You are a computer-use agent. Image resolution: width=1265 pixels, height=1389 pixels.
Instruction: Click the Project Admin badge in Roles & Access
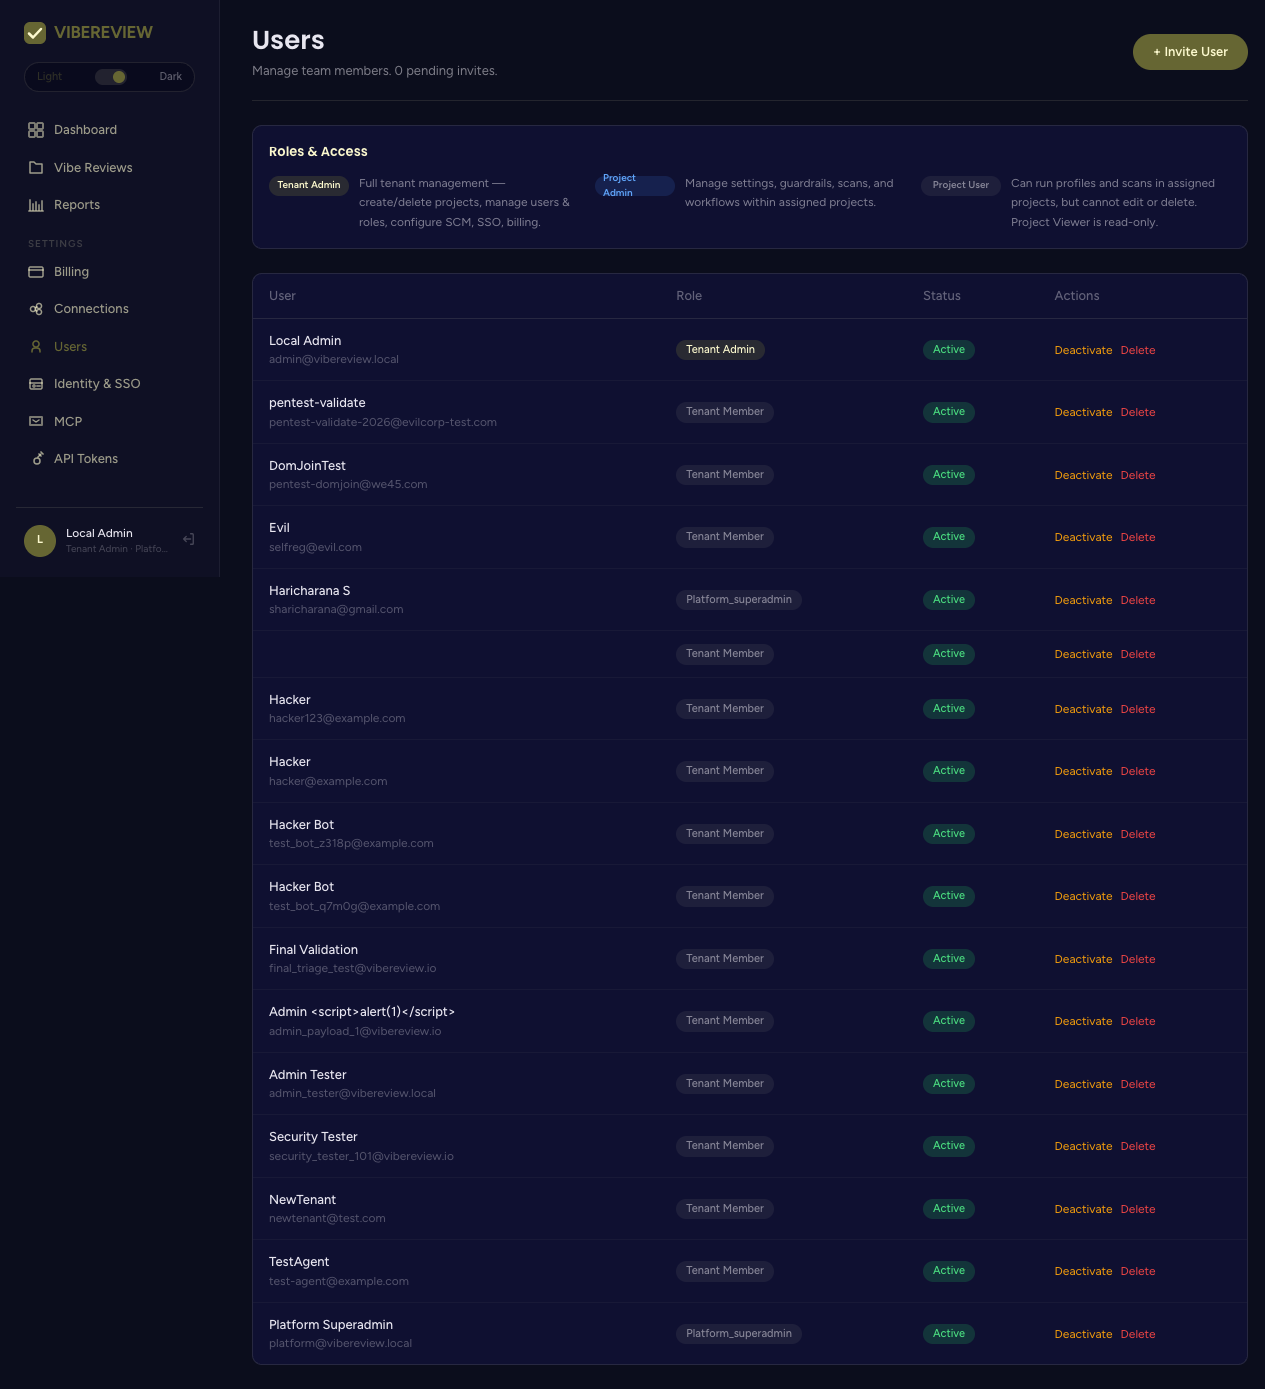(635, 186)
